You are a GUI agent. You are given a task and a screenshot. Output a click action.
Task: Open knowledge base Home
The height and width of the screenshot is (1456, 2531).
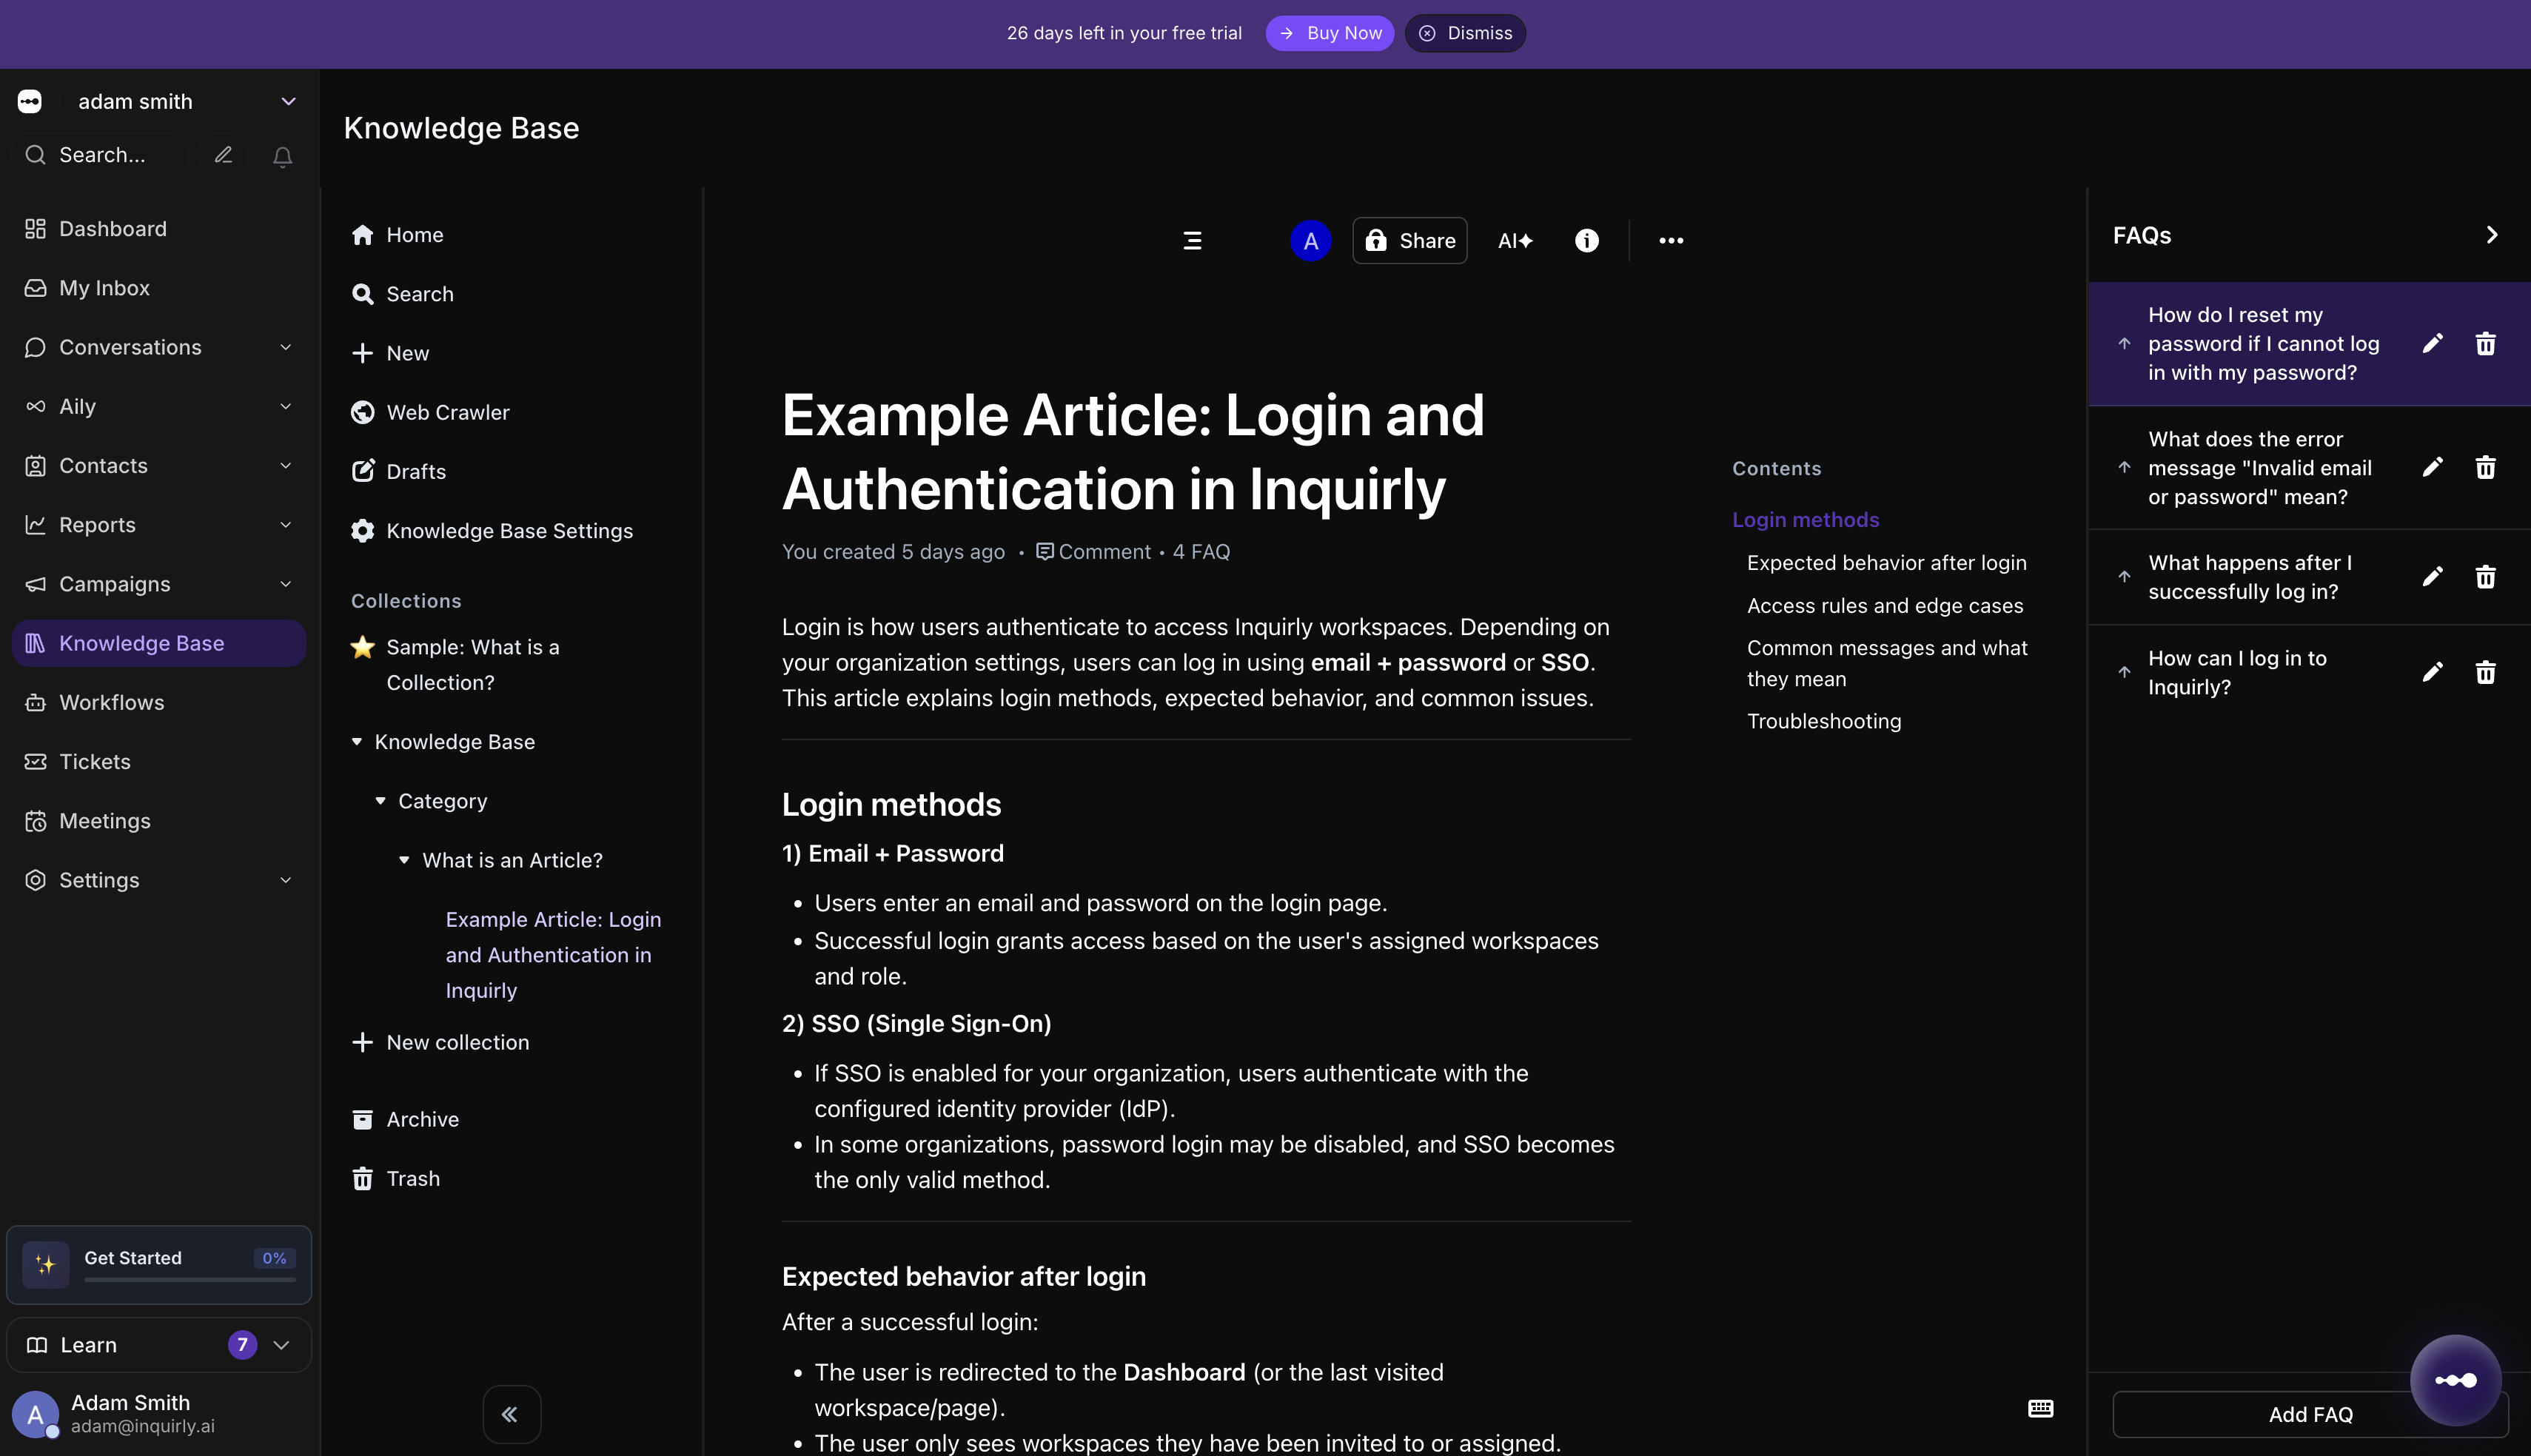[397, 235]
